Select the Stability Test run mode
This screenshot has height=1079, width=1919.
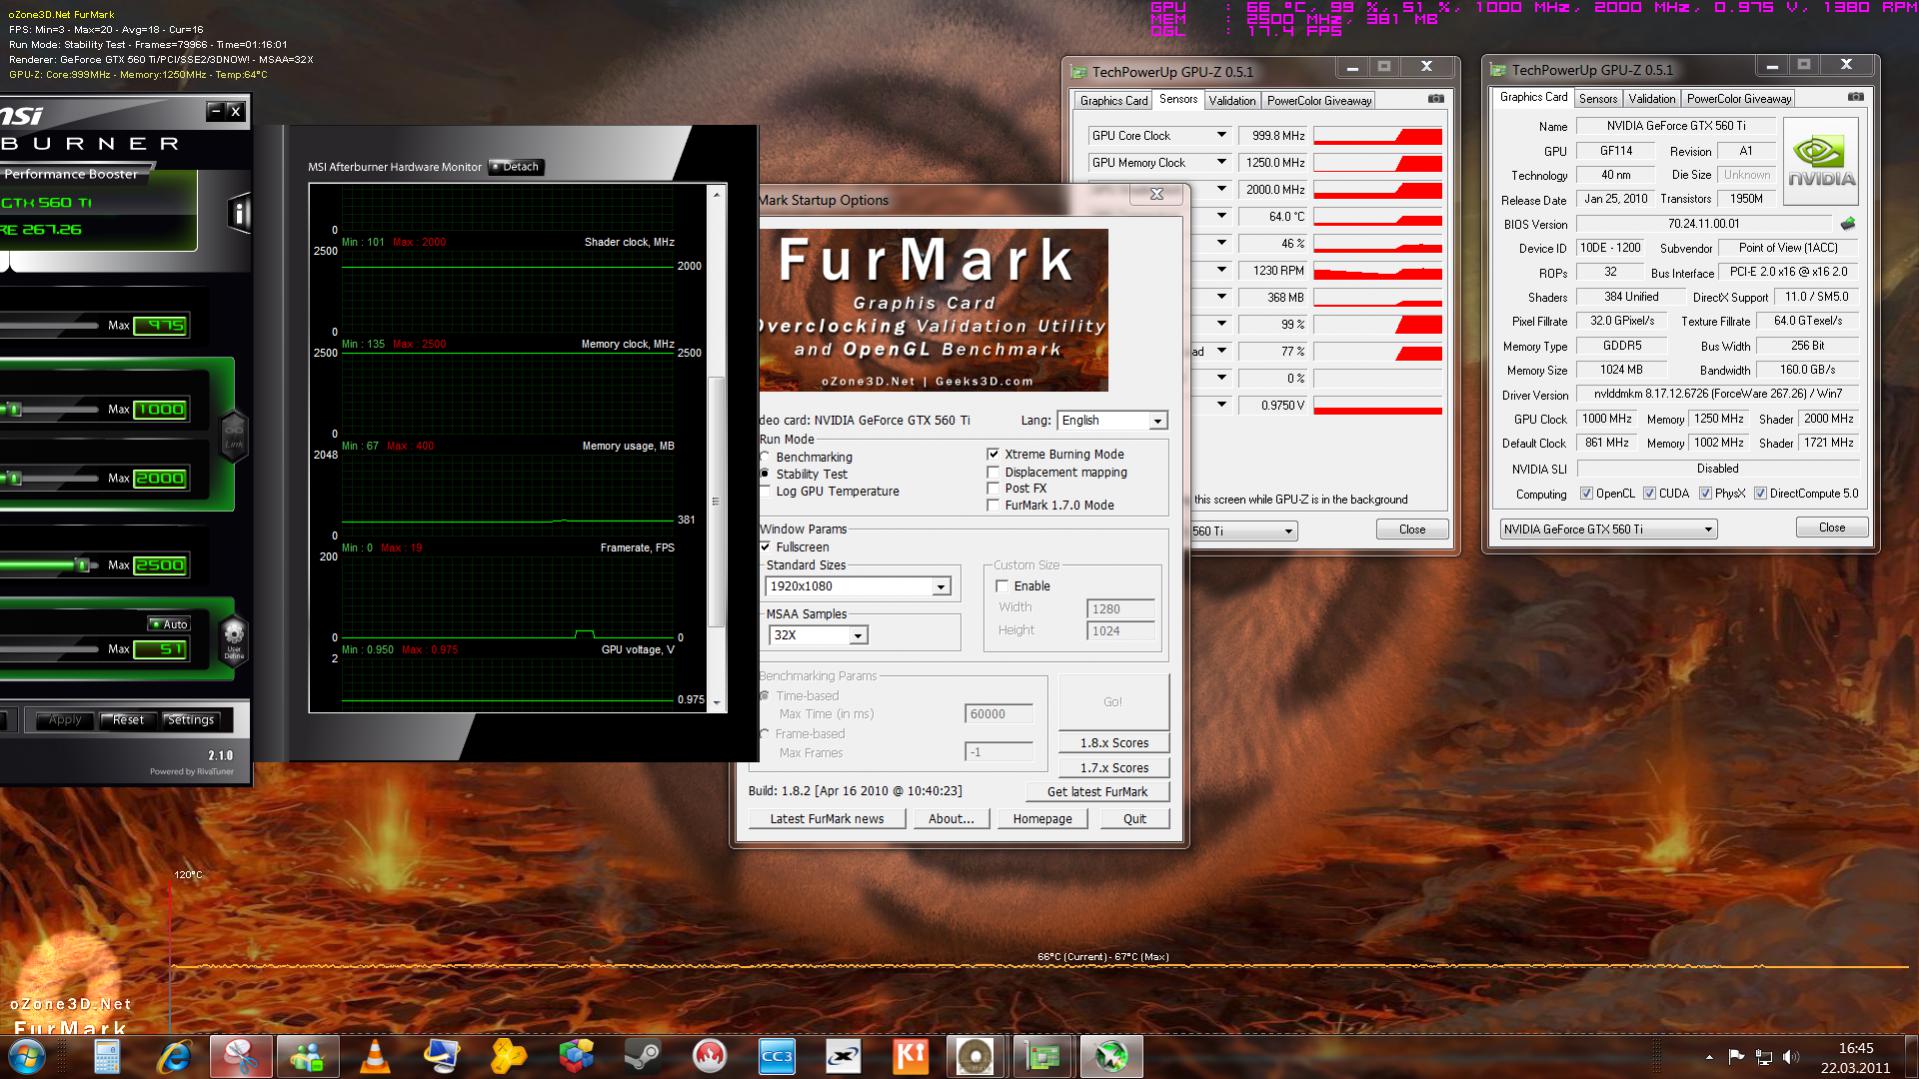coord(765,474)
